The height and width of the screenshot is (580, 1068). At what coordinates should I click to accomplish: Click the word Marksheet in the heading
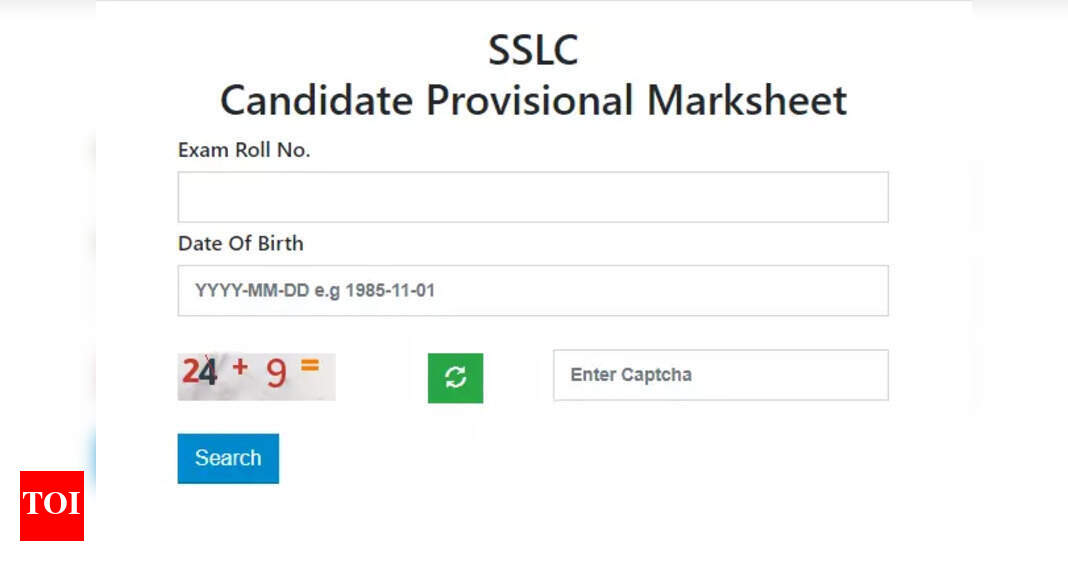pos(746,101)
